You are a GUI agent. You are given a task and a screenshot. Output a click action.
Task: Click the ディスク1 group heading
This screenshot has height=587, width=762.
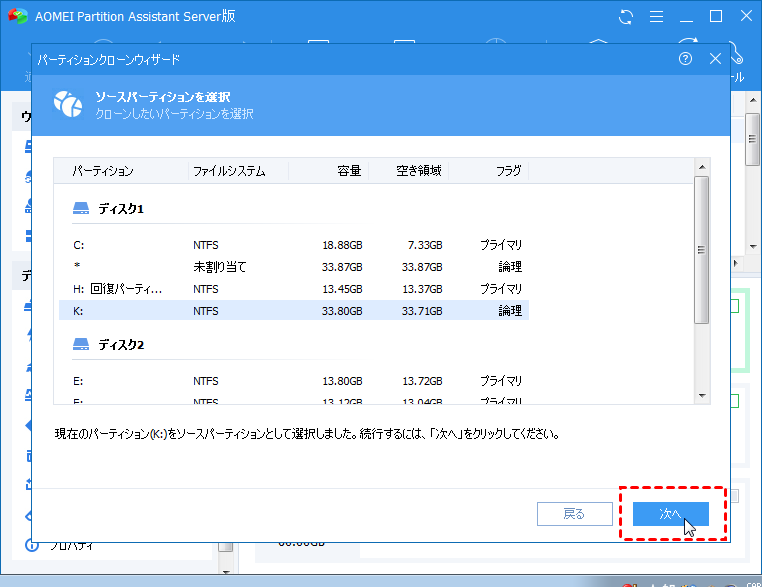[x=121, y=209]
